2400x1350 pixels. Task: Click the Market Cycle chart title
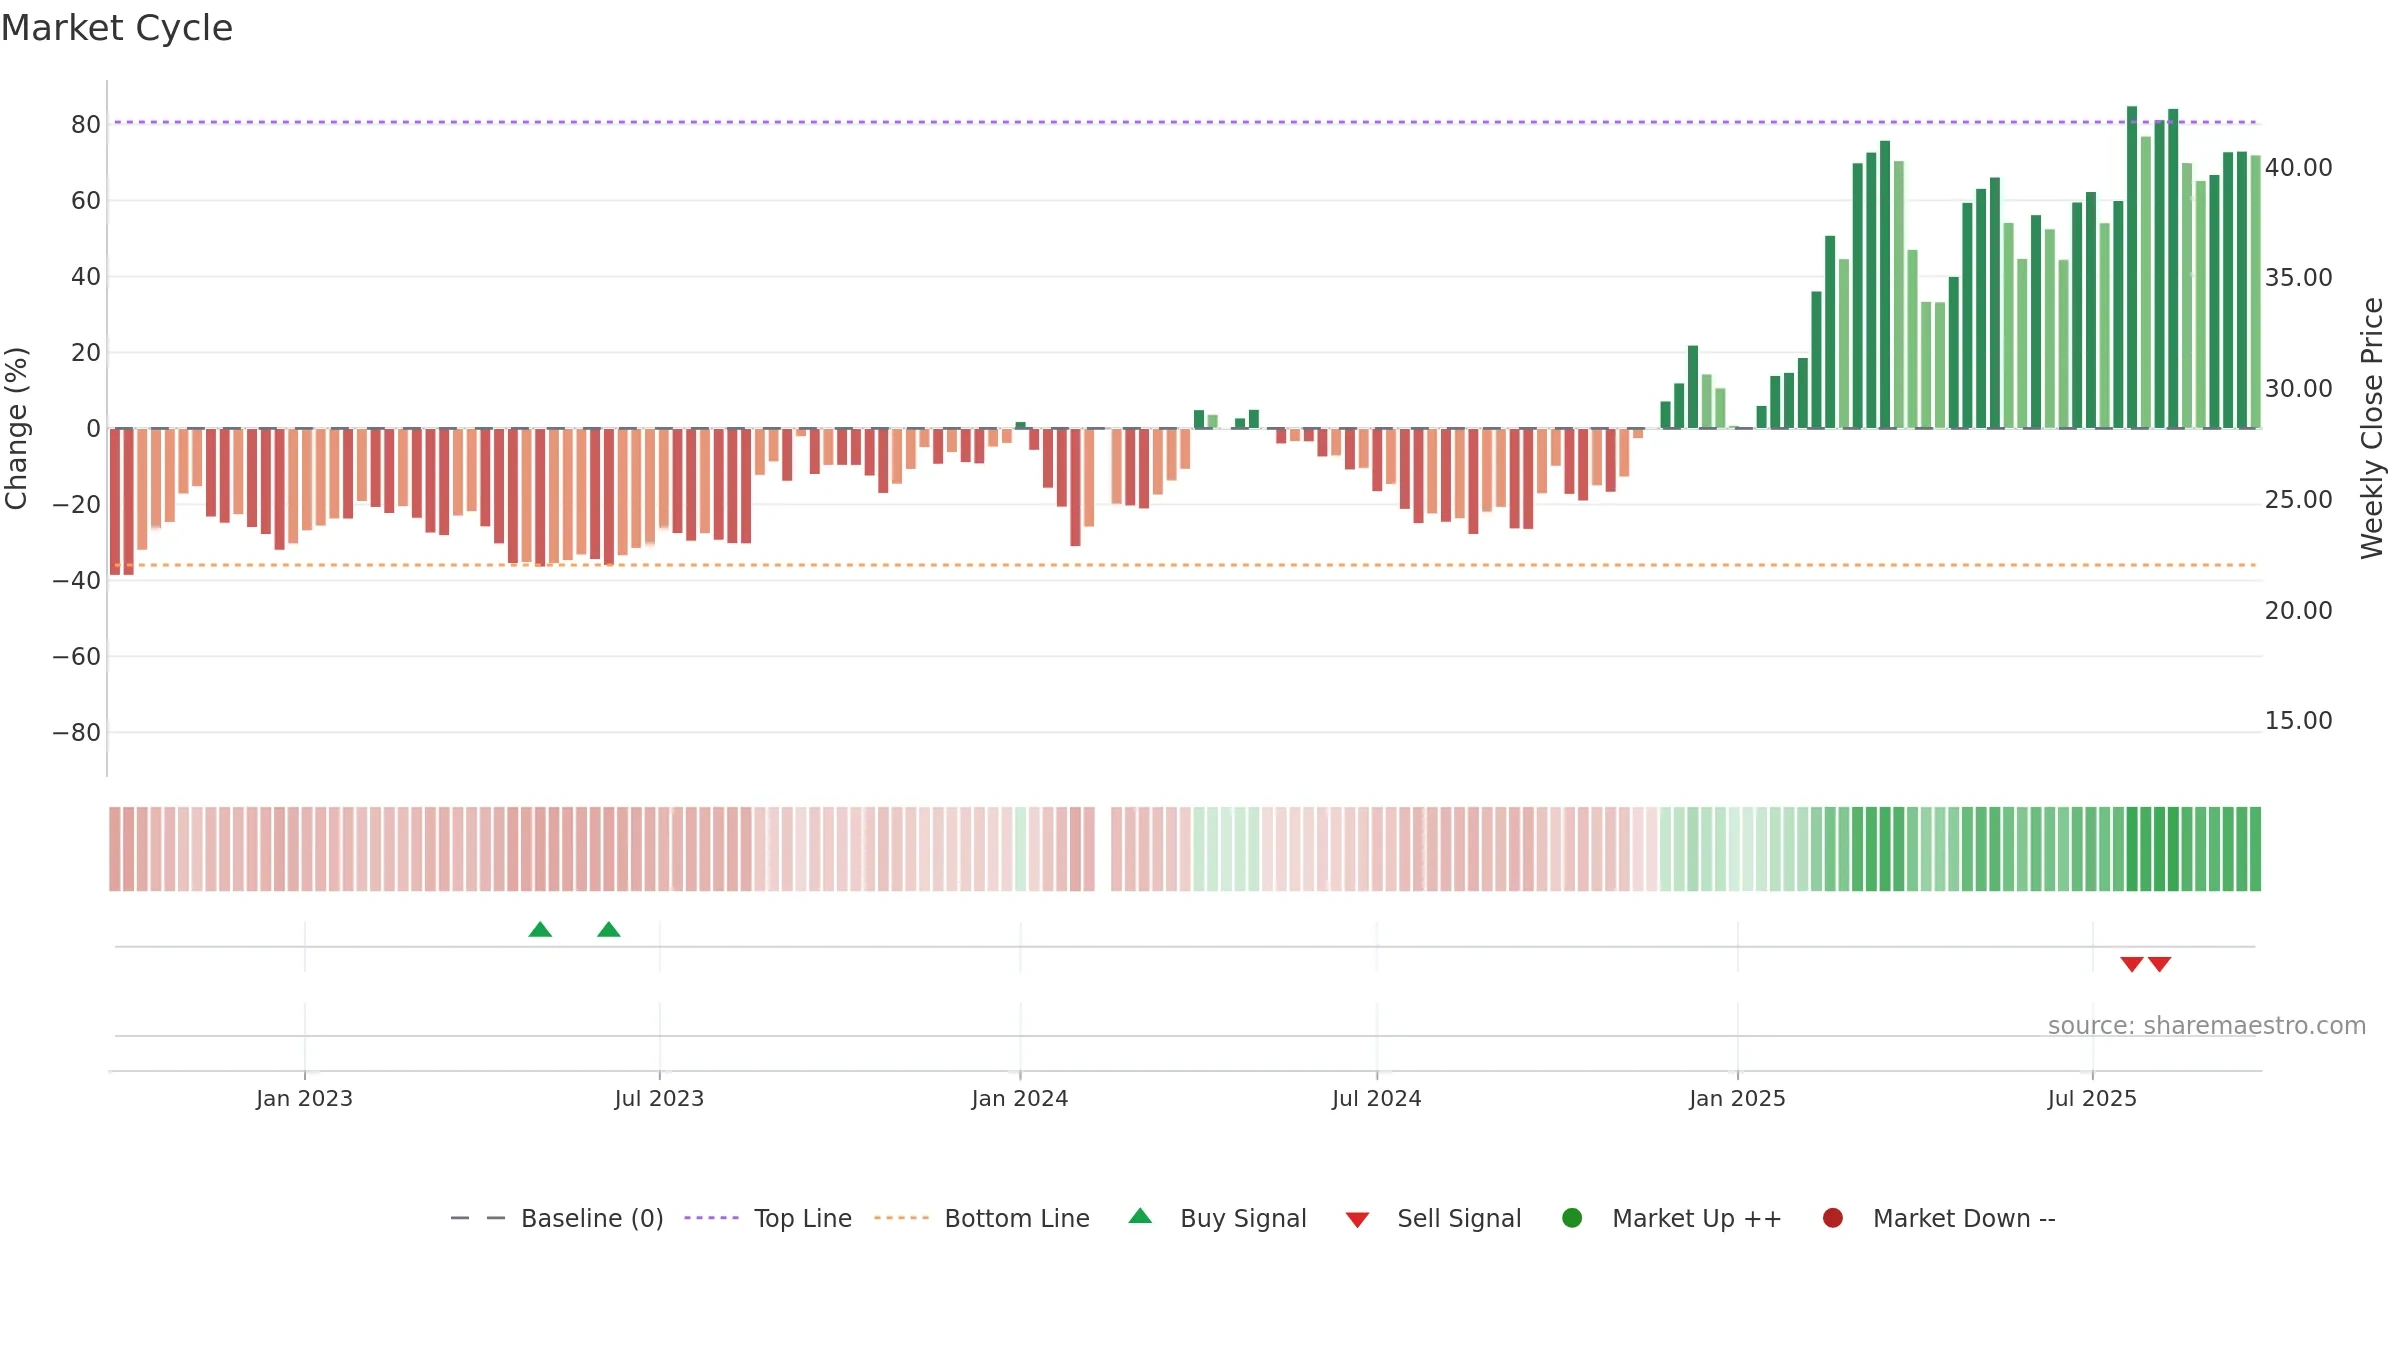coord(117,28)
